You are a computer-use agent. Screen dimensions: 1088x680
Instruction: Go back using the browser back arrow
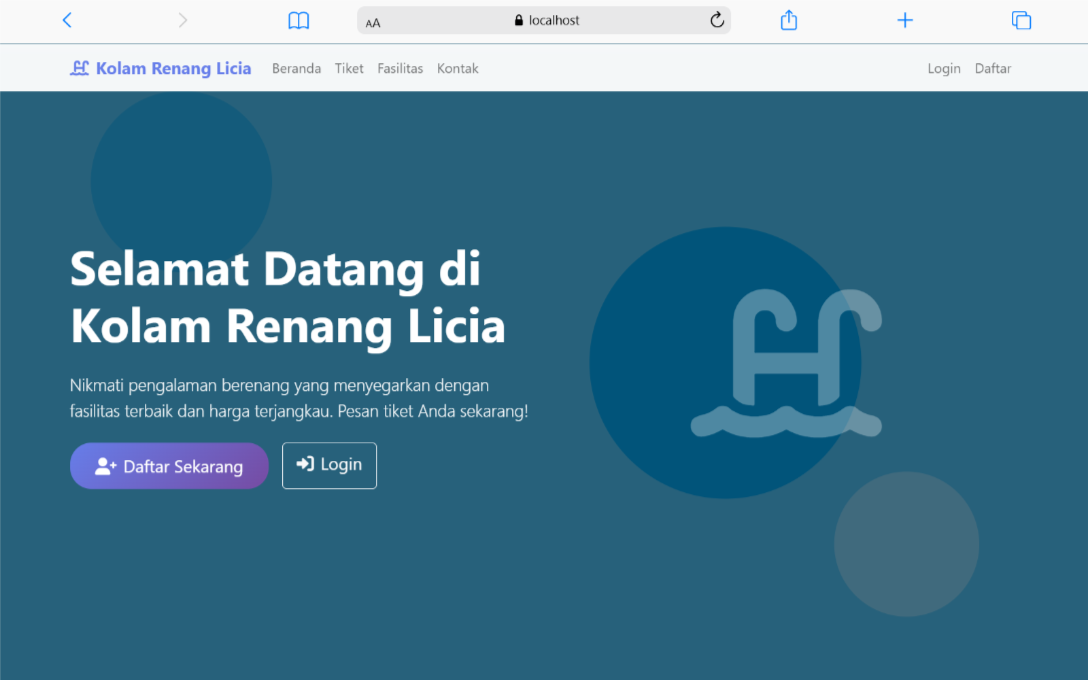click(67, 20)
